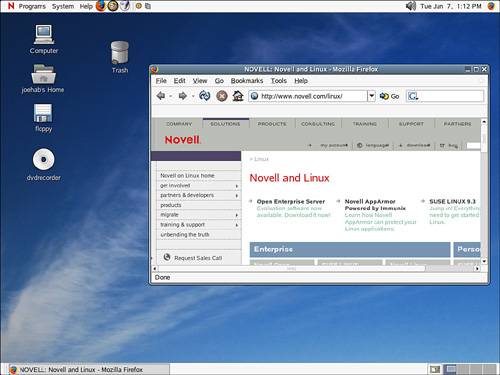Select the CONSULTING tab on Novell page
The width and height of the screenshot is (500, 375).
pos(318,124)
